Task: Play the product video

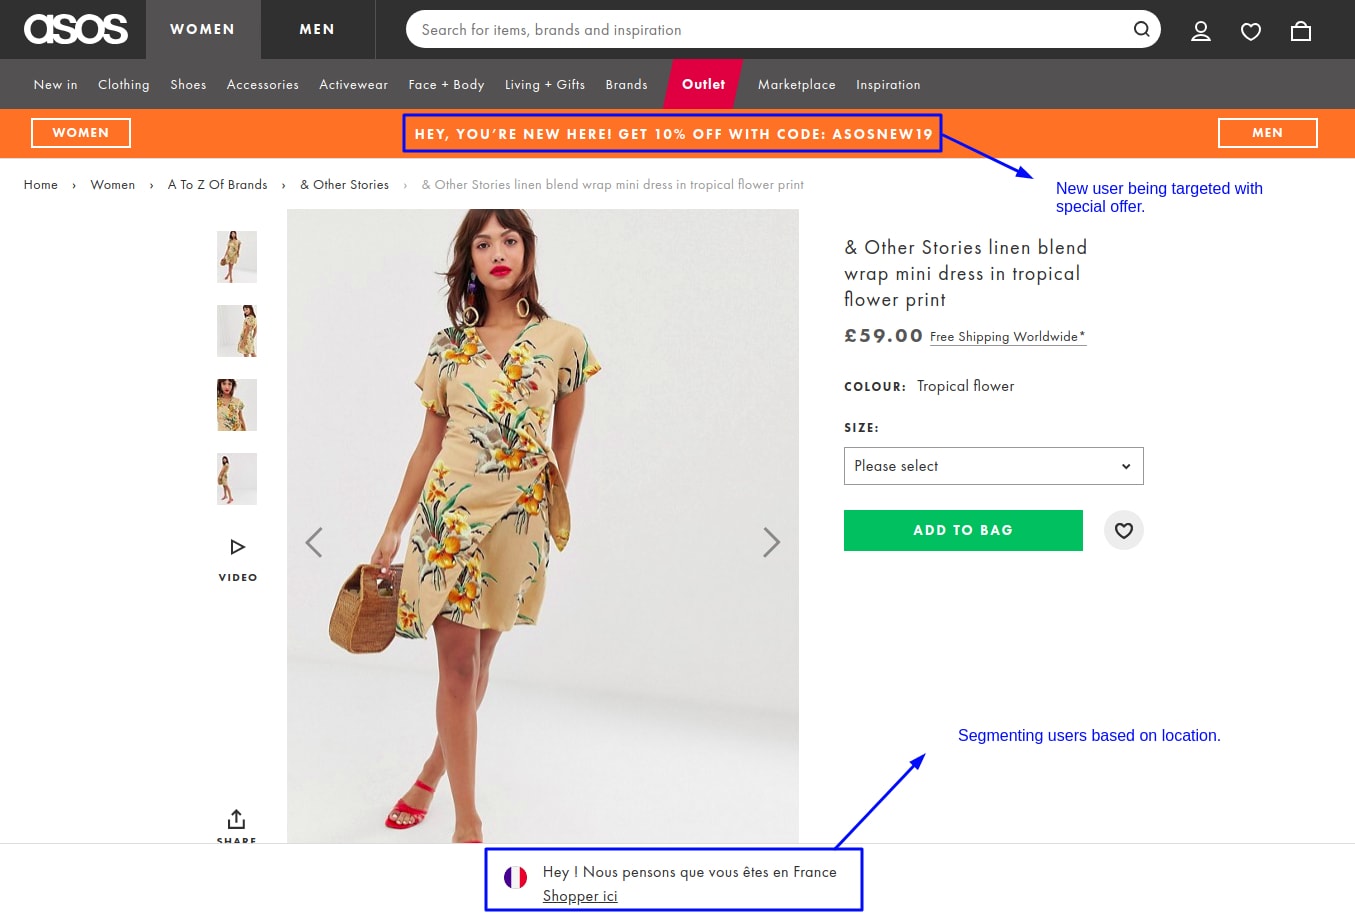Action: coord(237,546)
